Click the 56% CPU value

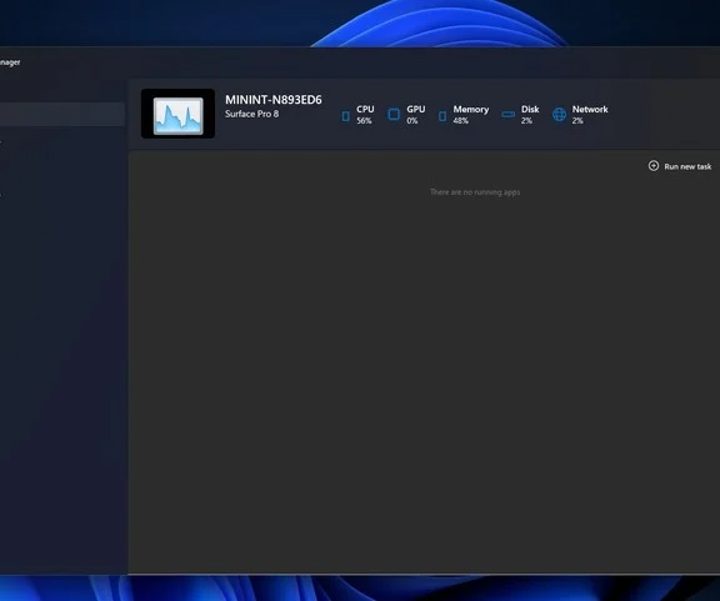tap(364, 121)
